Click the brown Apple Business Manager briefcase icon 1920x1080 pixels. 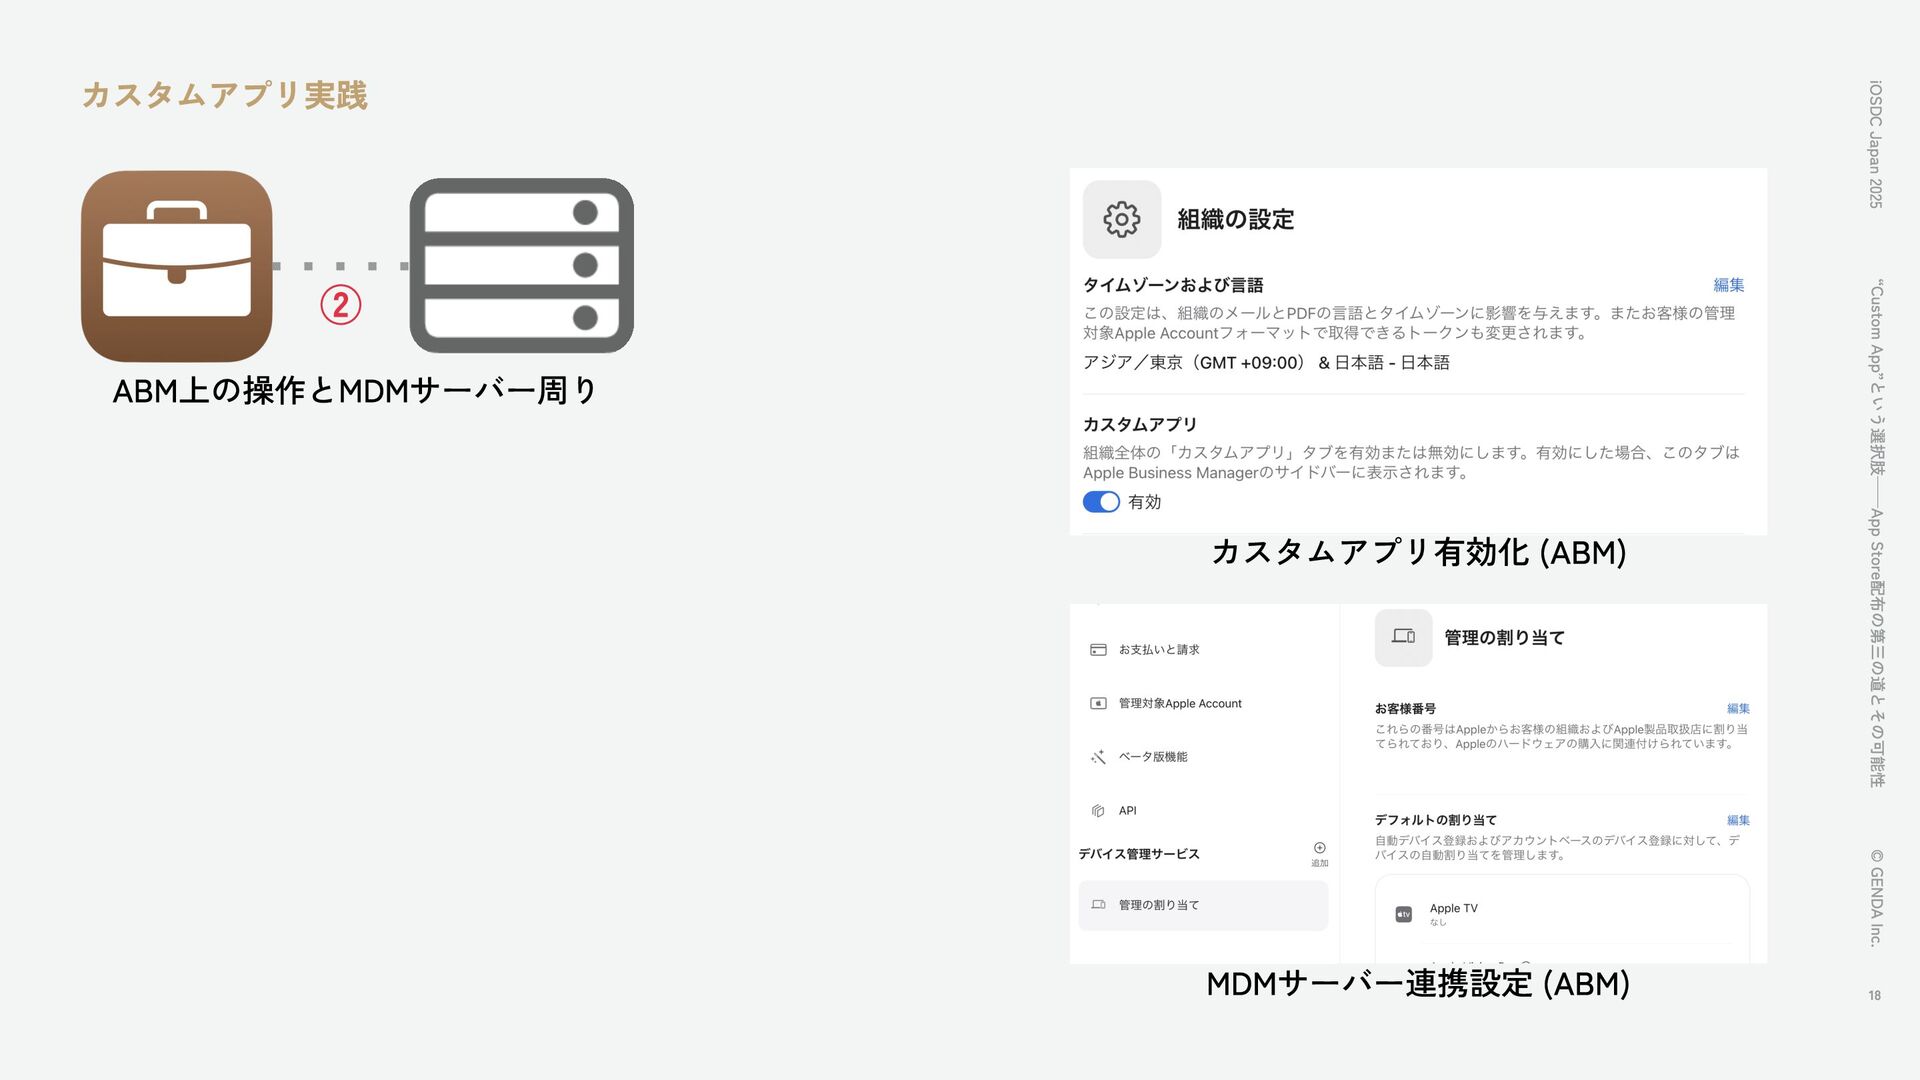177,266
